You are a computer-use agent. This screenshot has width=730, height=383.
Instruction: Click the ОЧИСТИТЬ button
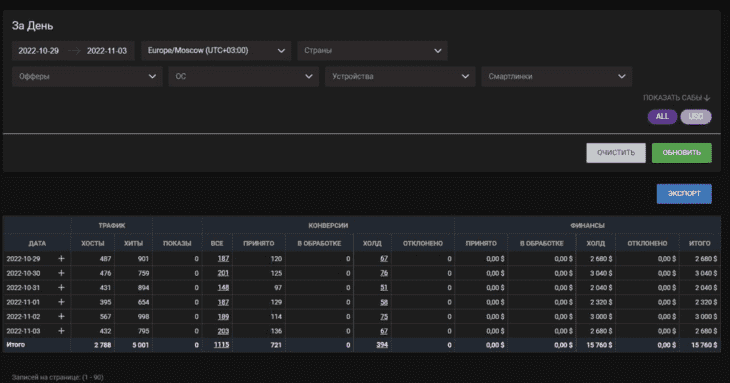click(x=615, y=153)
